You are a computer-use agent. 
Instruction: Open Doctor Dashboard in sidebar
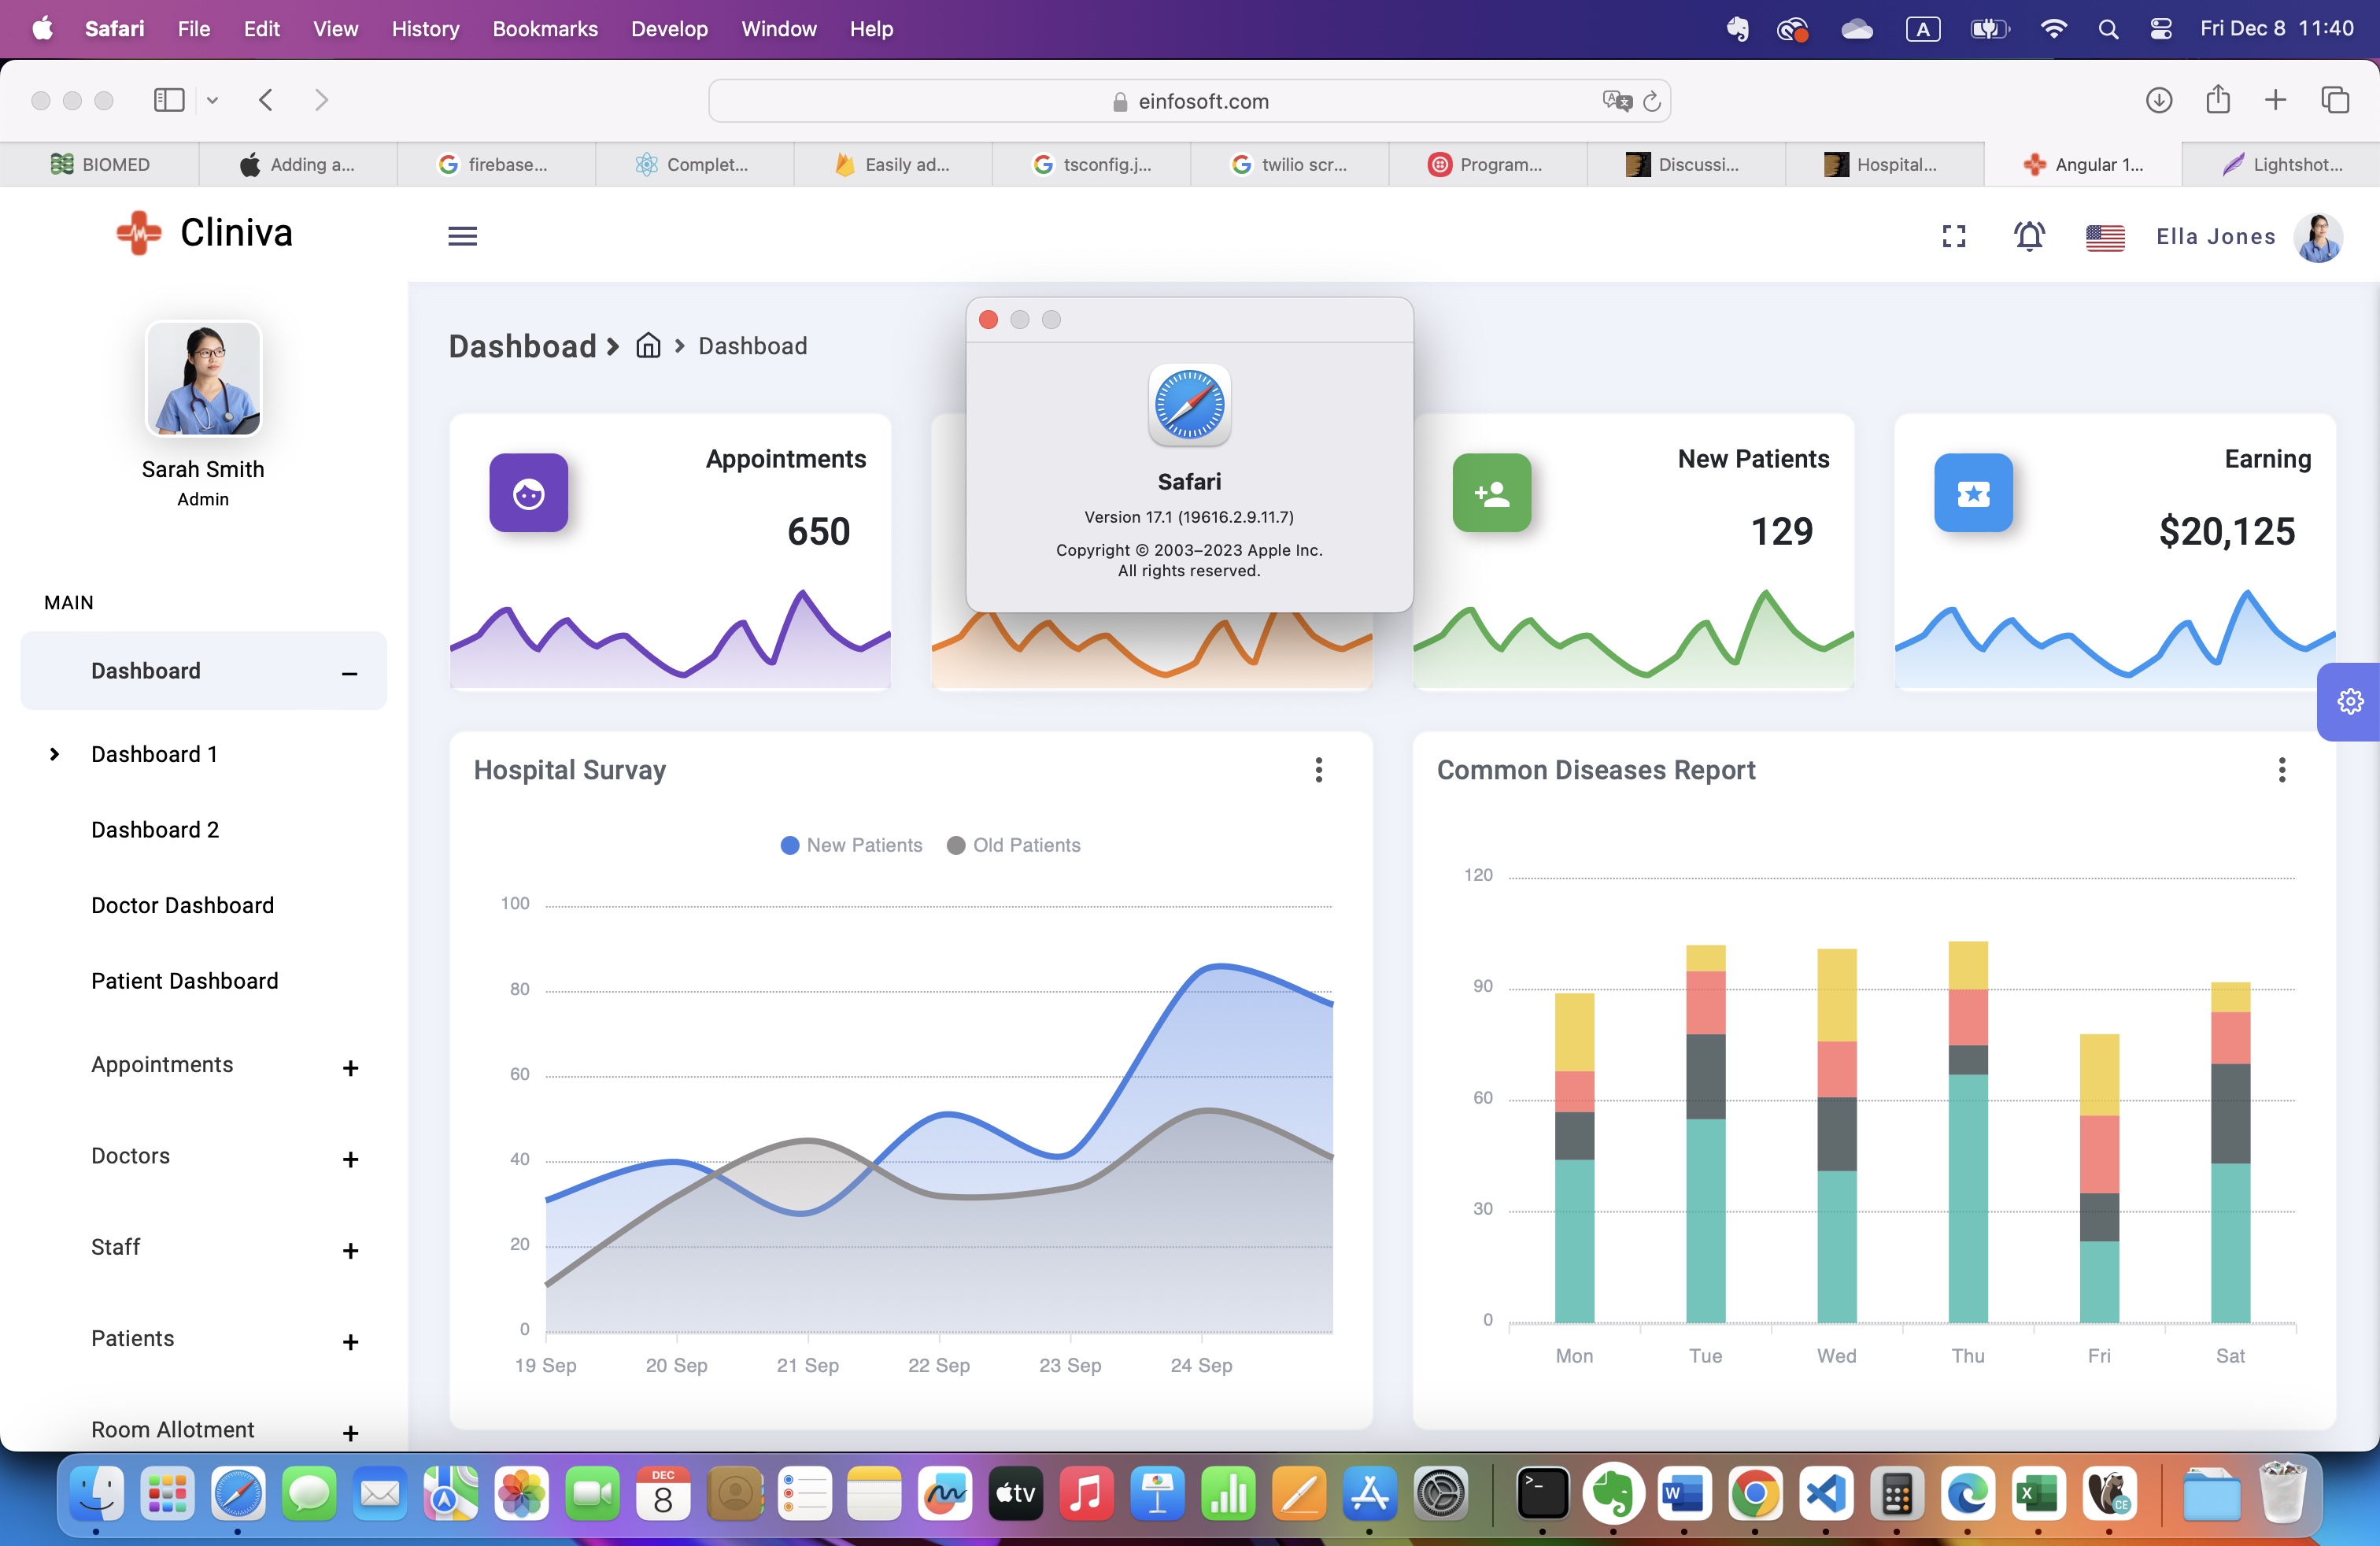click(x=182, y=905)
